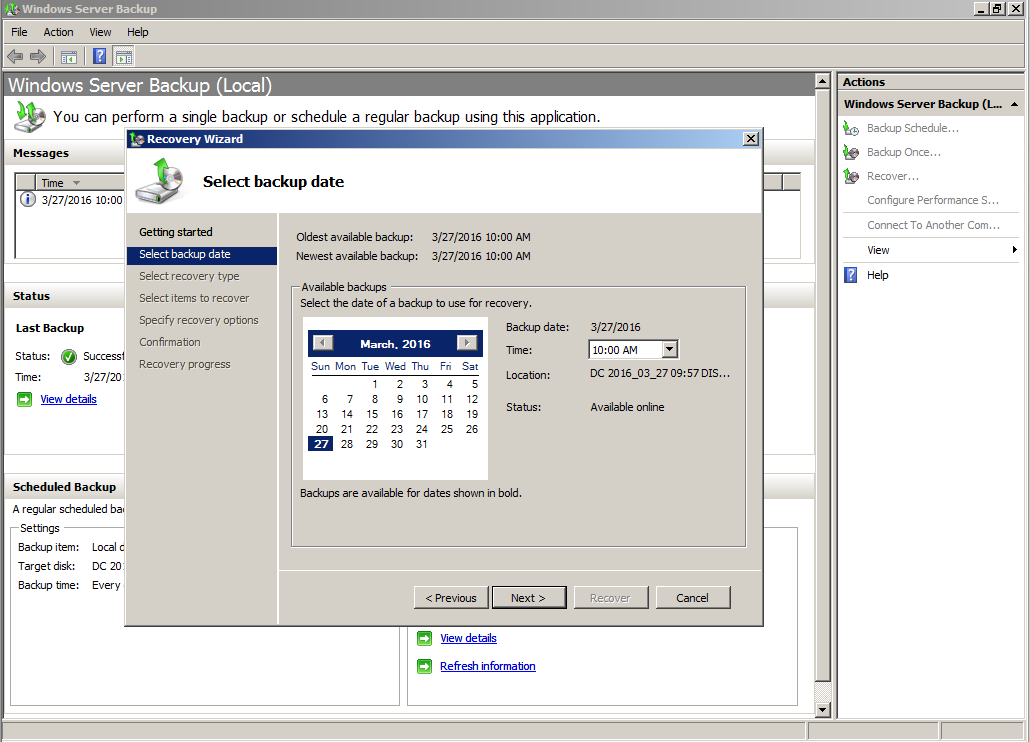Click the location value DC 2016_03_27 09:57
Screen dimensions: 1030x742
pos(660,374)
